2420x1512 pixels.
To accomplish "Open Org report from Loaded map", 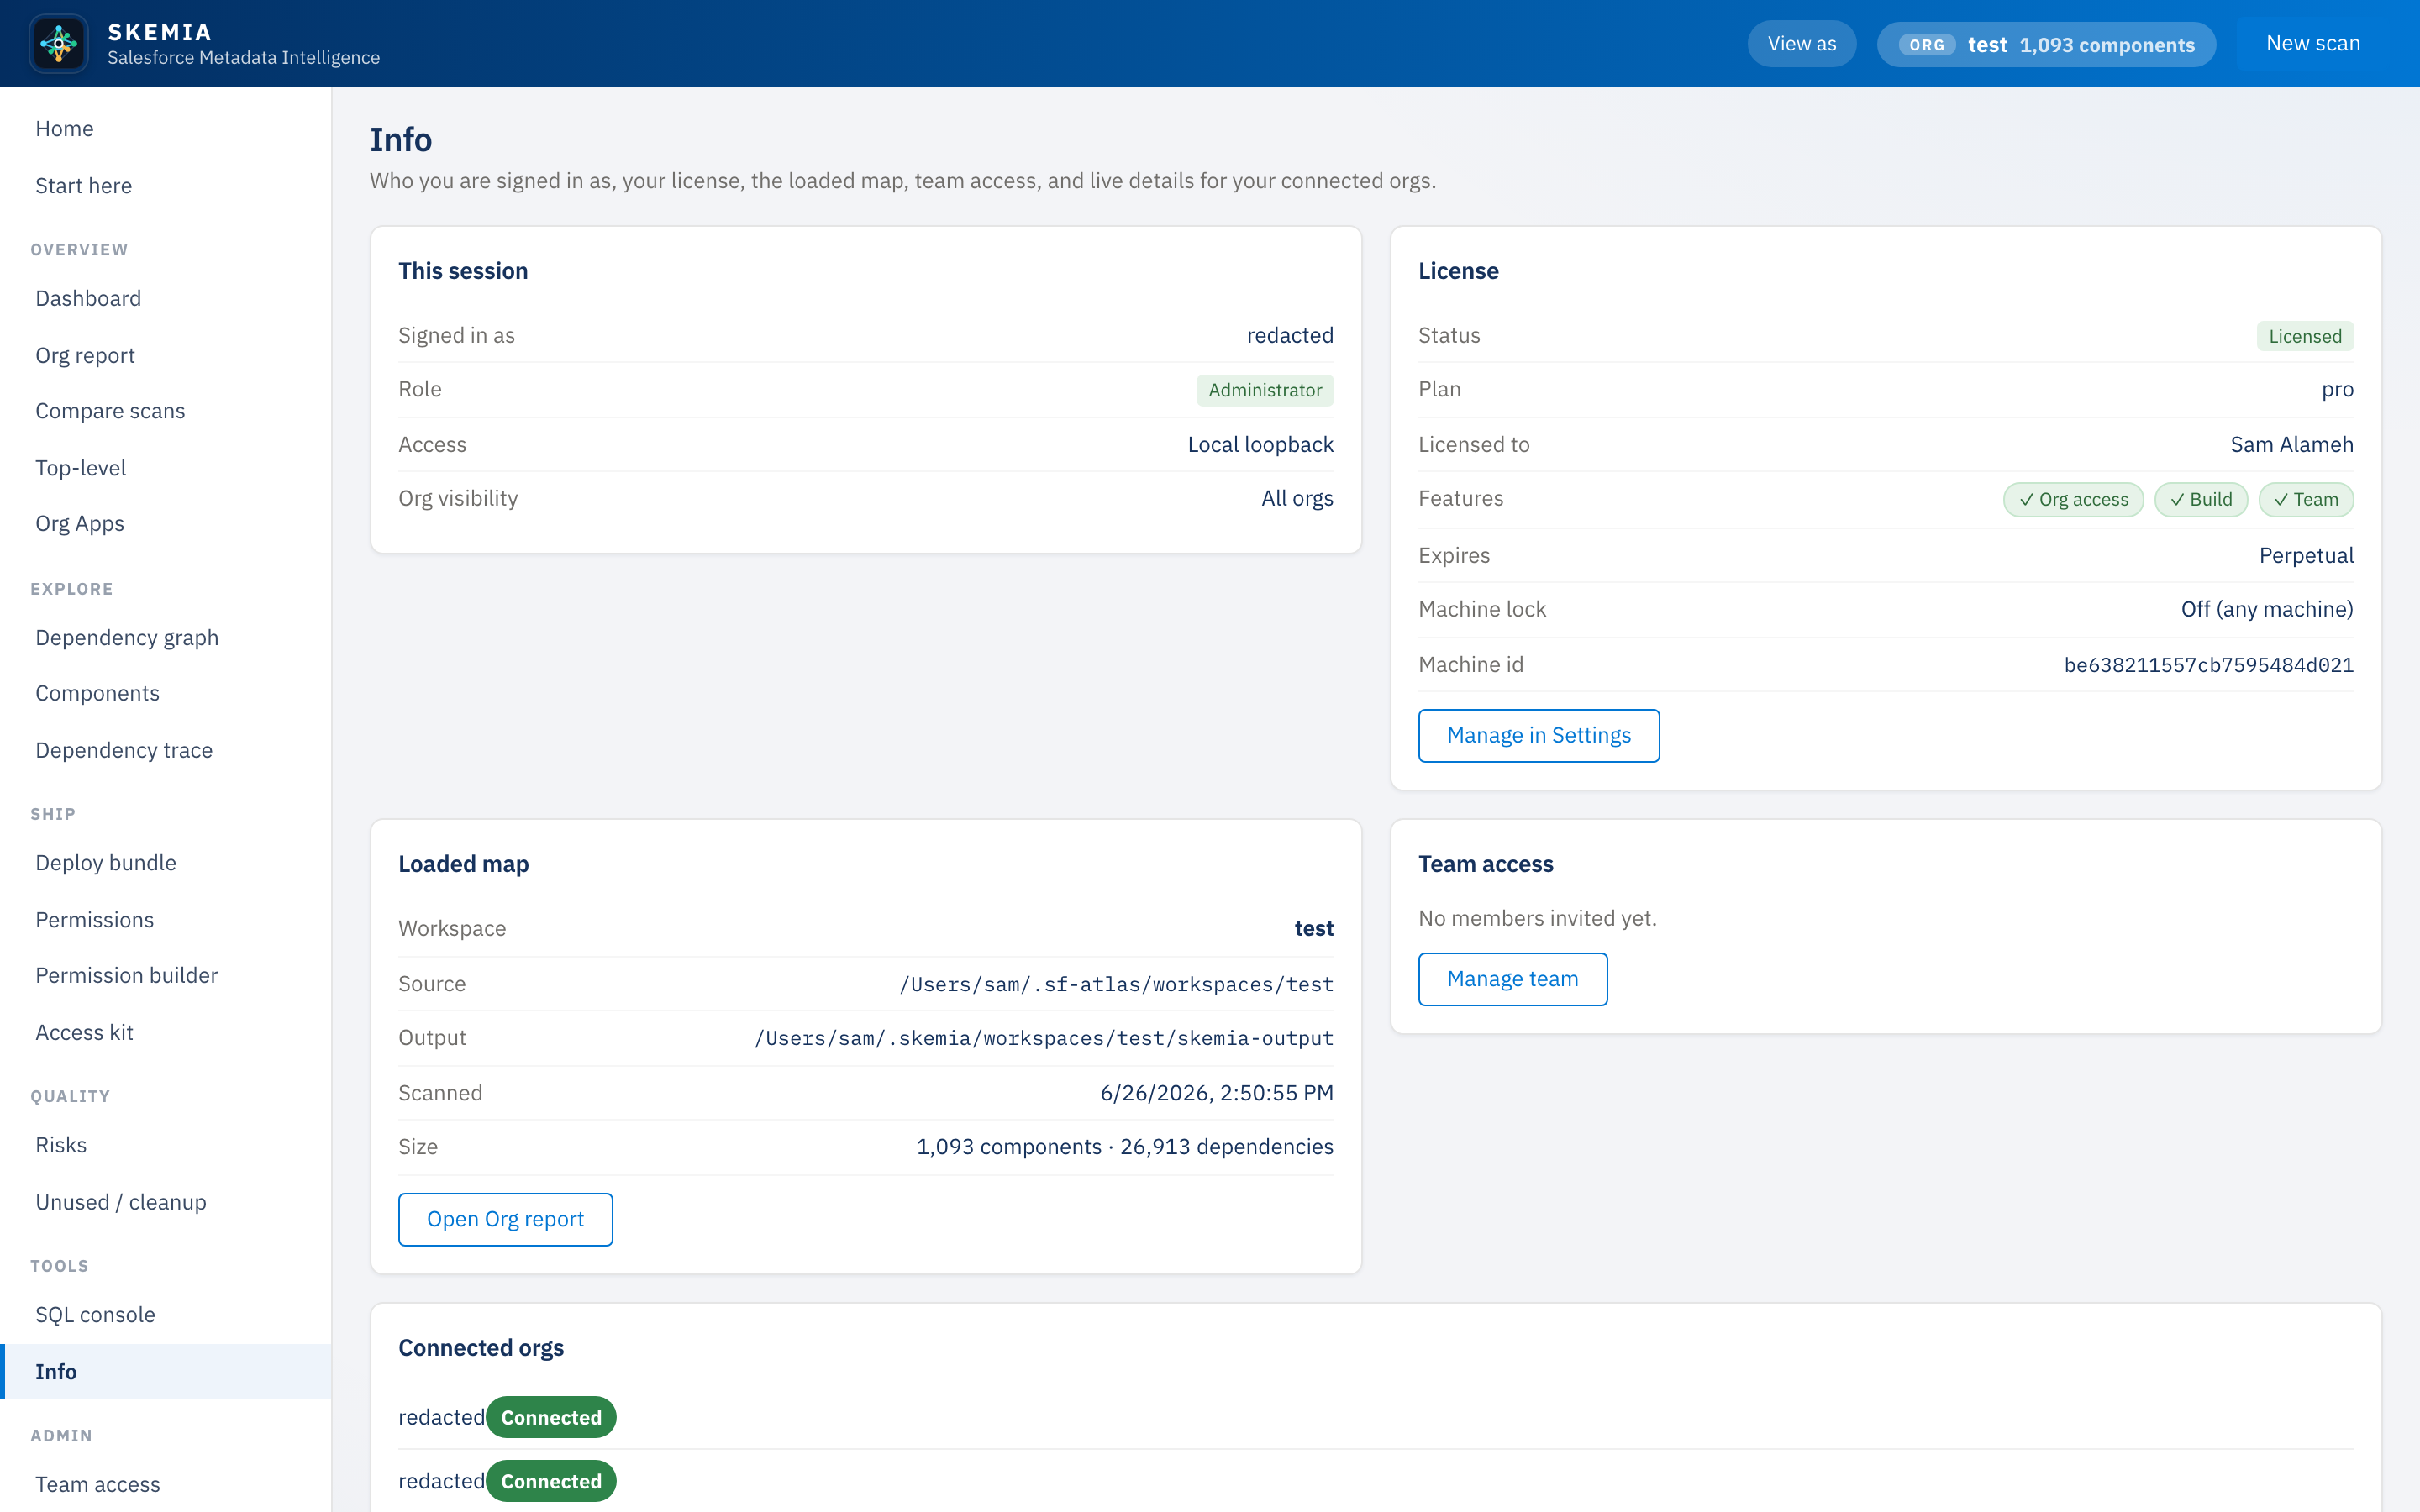I will coord(505,1219).
